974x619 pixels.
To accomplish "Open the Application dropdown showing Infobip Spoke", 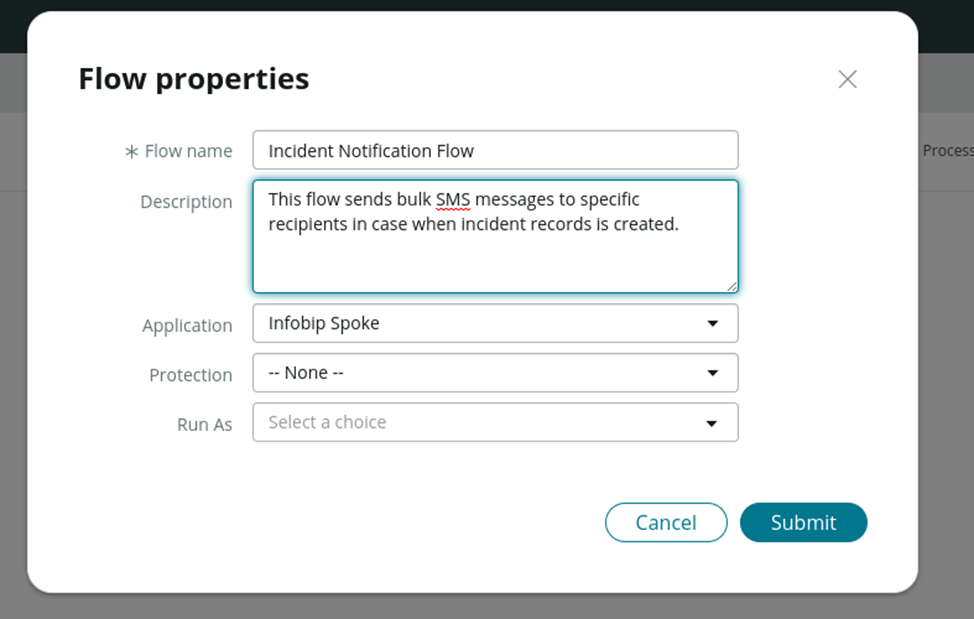I will 480,324.
